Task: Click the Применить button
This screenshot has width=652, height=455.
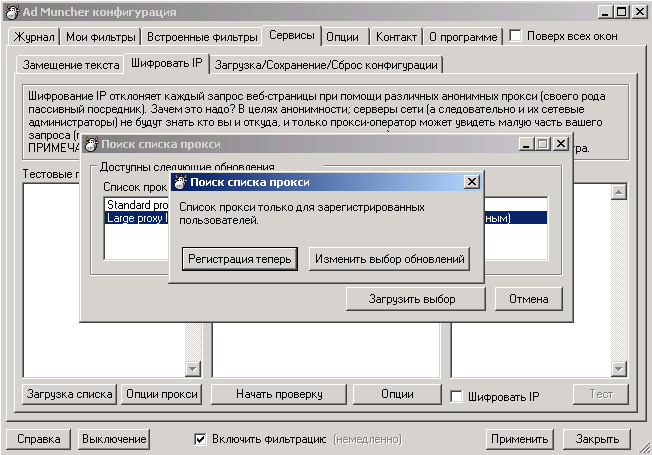Action: [x=519, y=439]
